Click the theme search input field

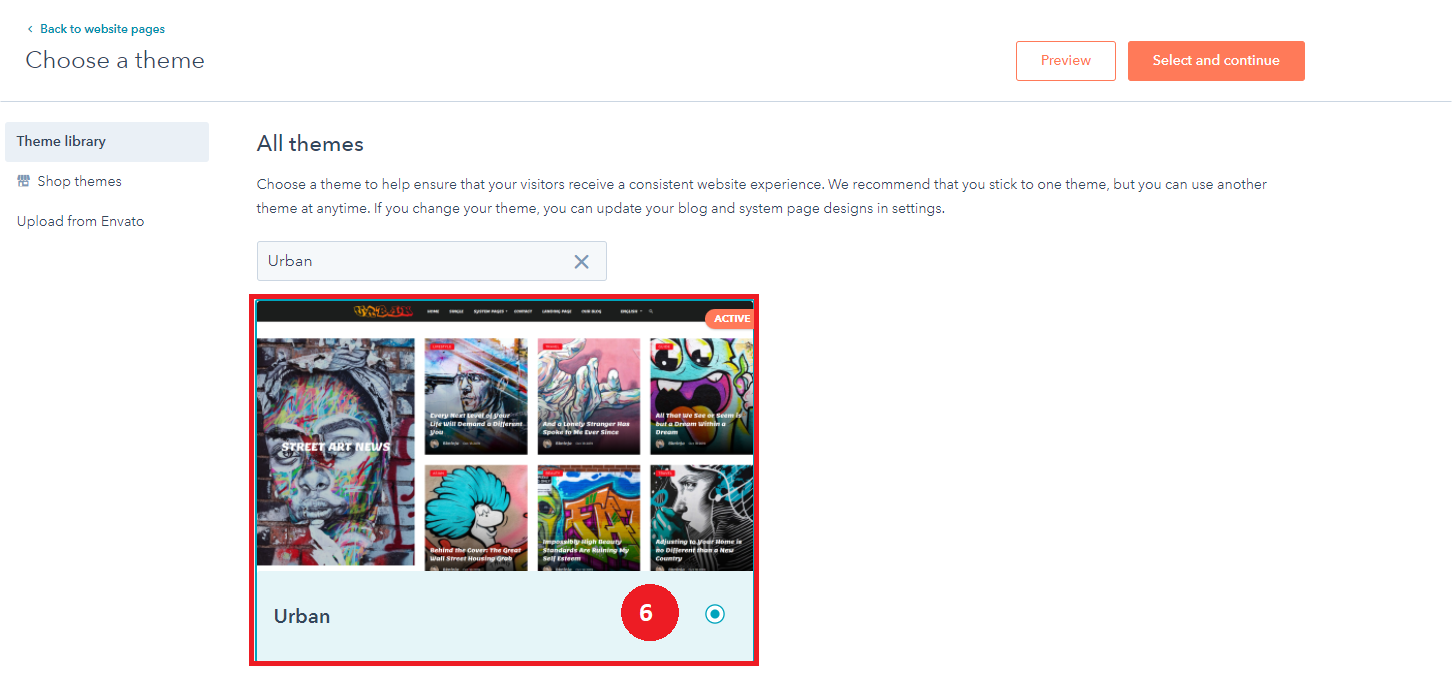pos(410,261)
